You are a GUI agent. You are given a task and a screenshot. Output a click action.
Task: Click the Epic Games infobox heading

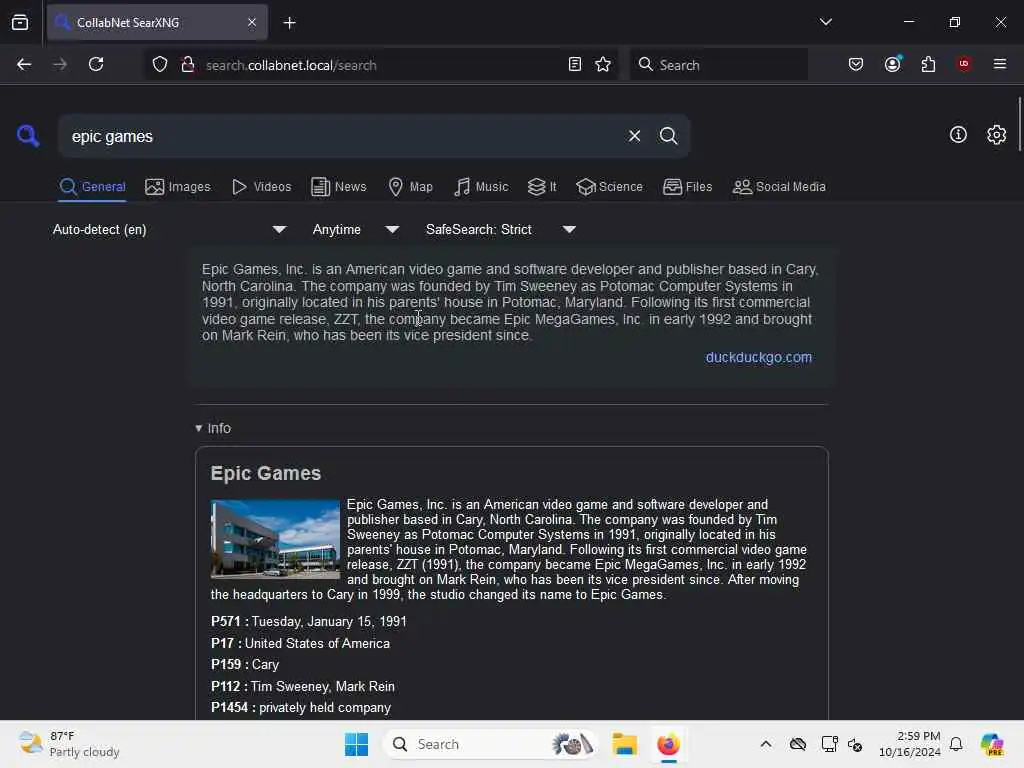point(266,473)
